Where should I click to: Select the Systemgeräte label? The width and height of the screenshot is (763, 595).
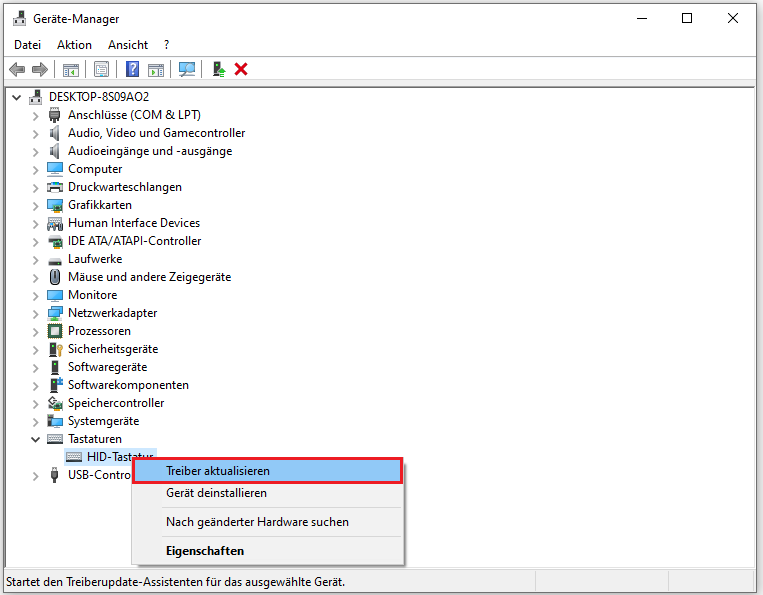pyautogui.click(x=103, y=421)
